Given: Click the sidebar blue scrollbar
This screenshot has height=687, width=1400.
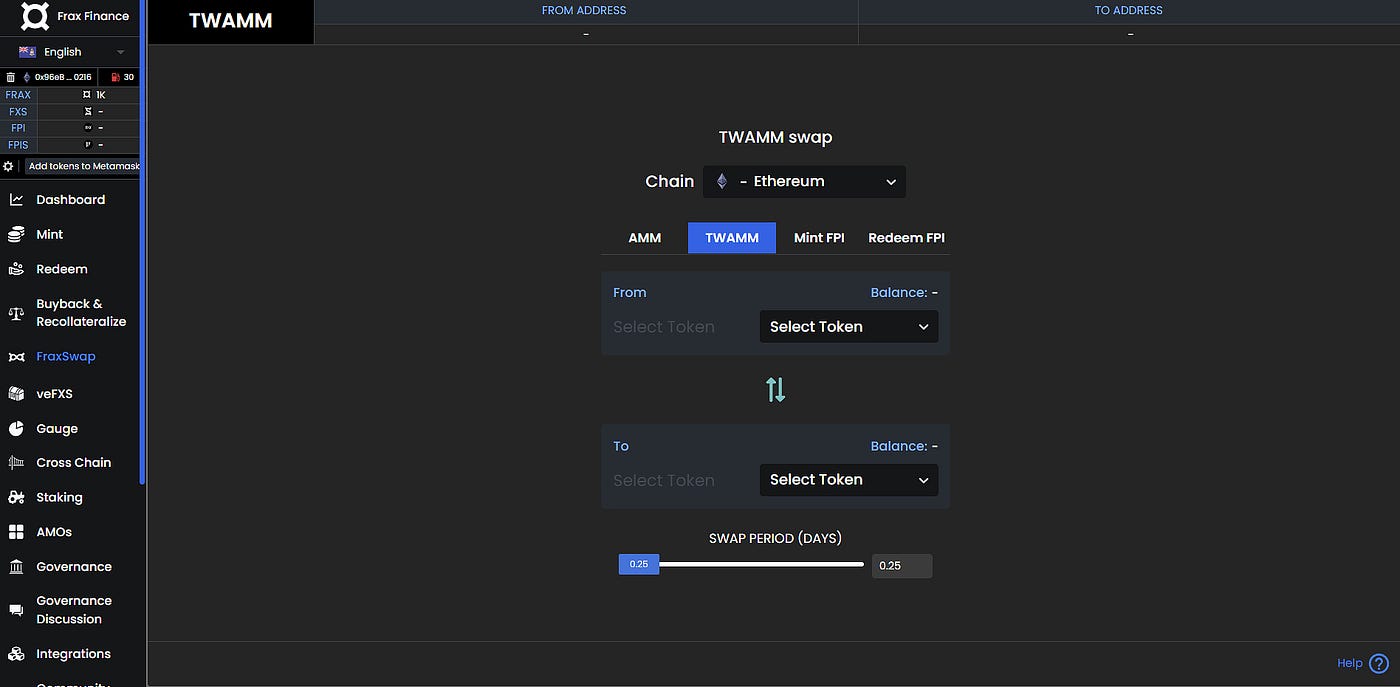Looking at the screenshot, I should (143, 242).
